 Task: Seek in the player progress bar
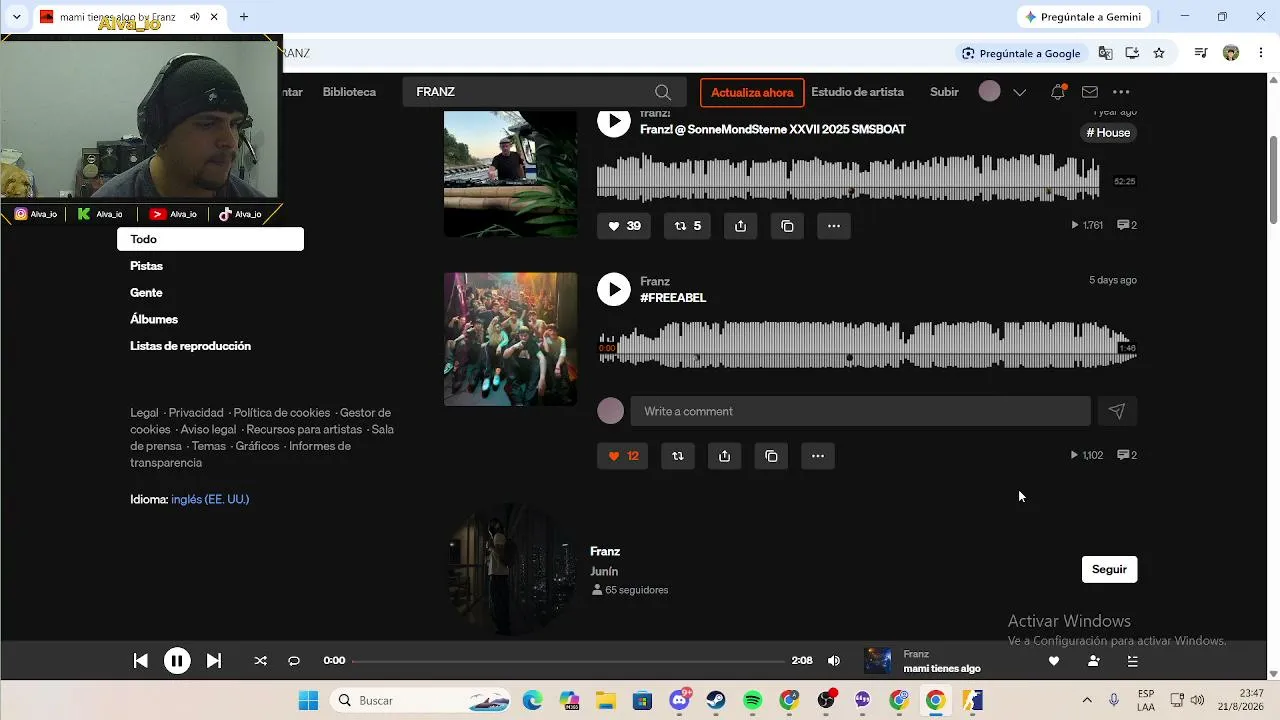tap(568, 661)
